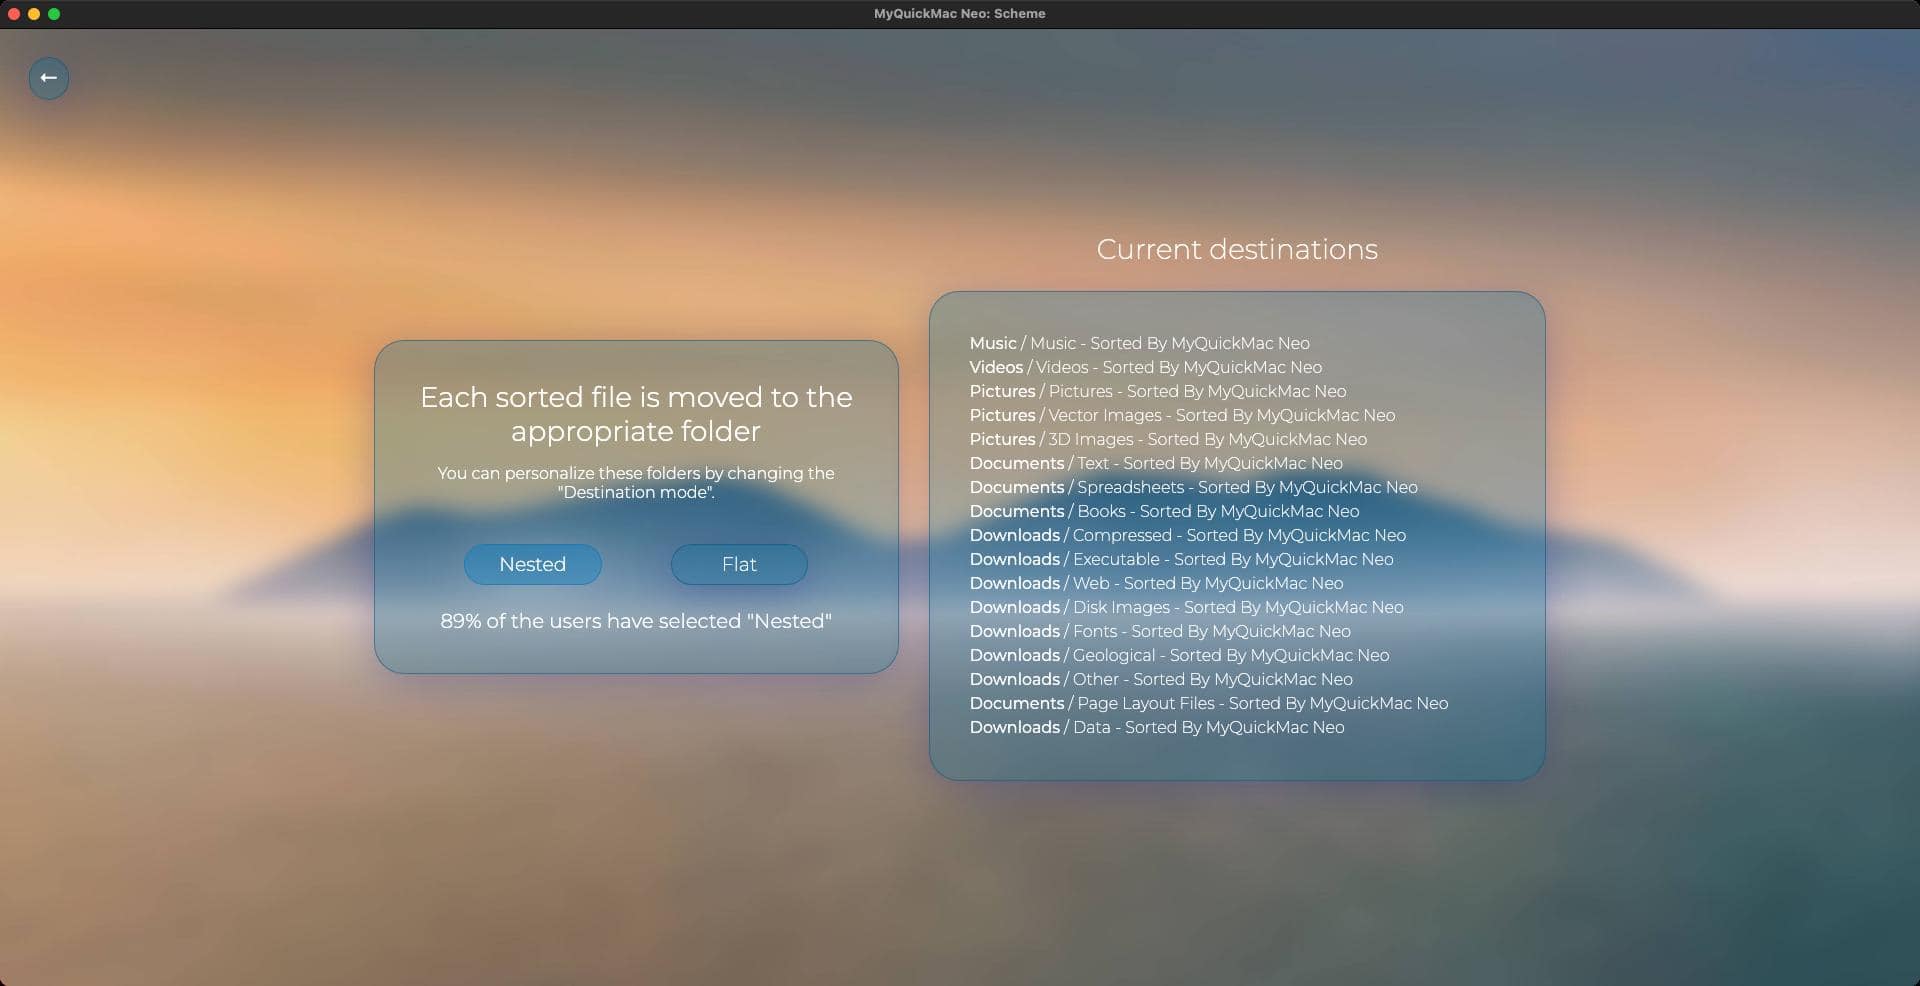Close the MyQuickMac Neo window

tap(14, 14)
